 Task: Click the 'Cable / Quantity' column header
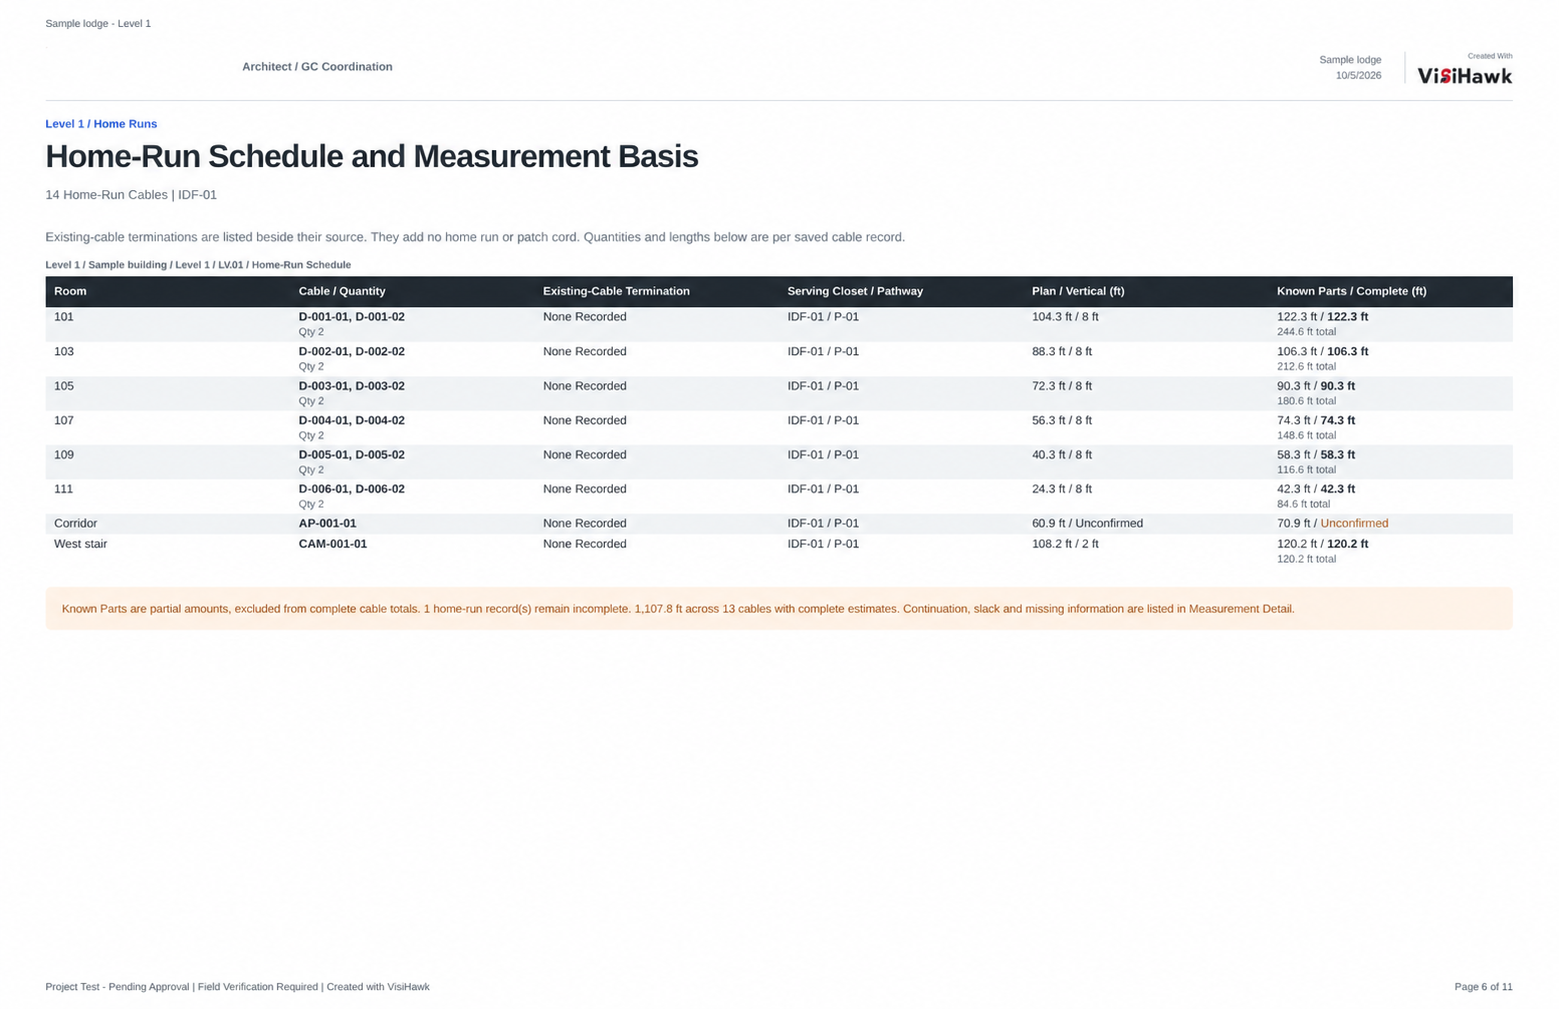[x=342, y=291]
